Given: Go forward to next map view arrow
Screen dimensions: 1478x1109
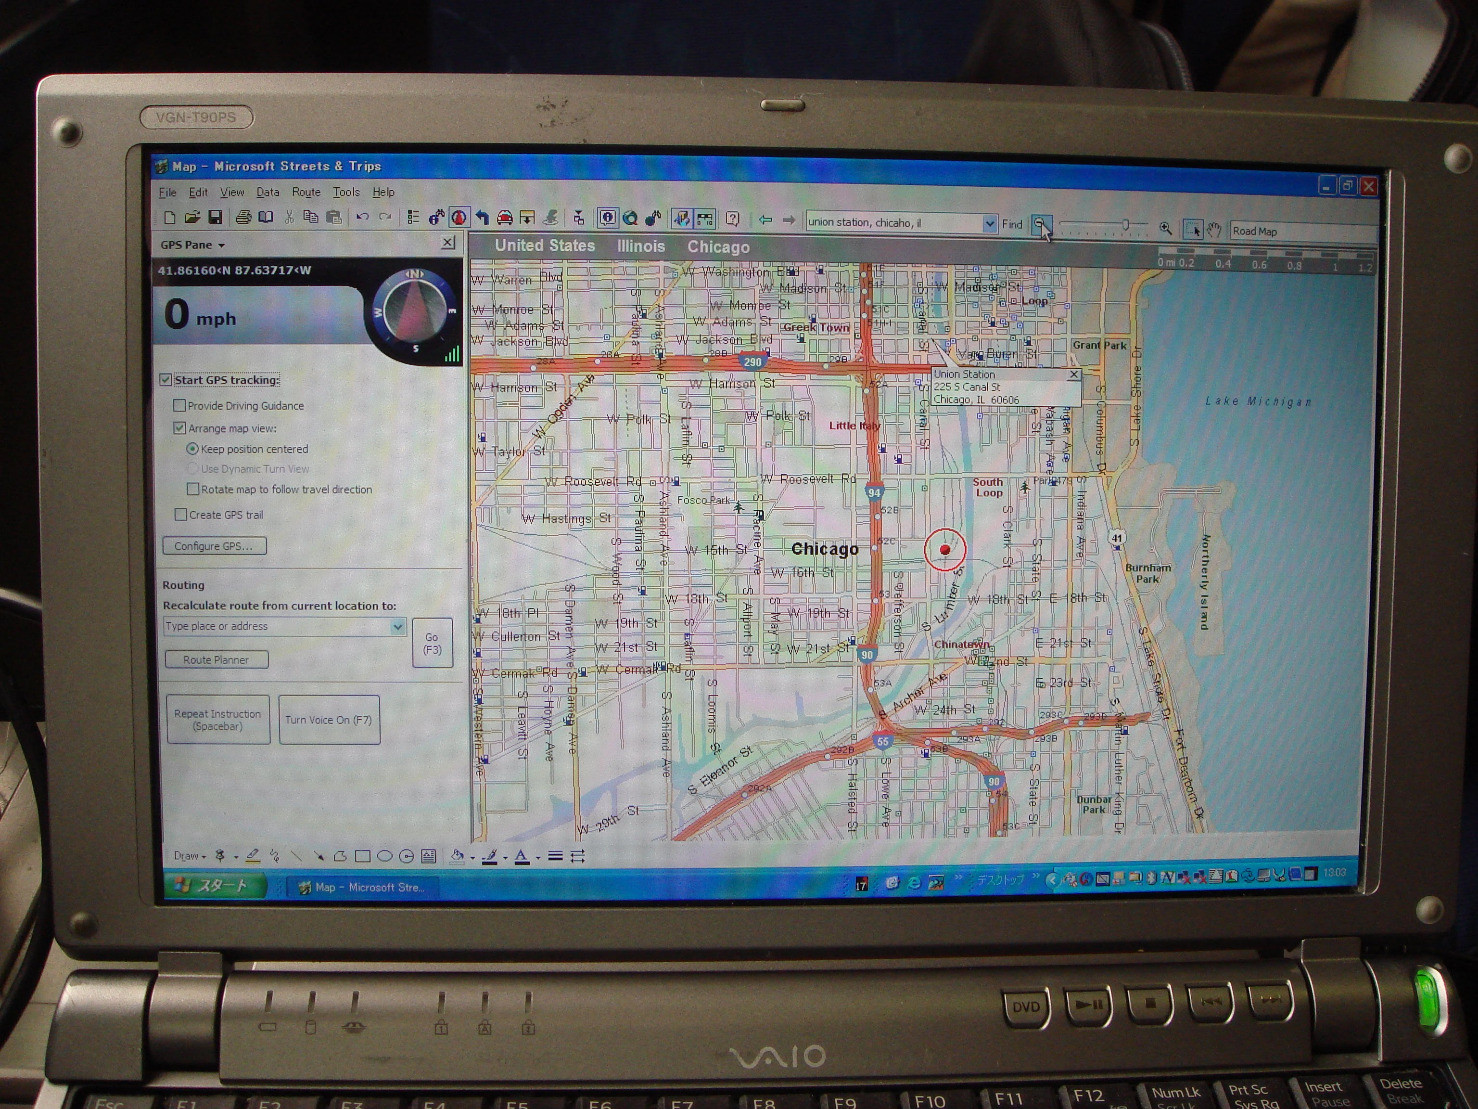Looking at the screenshot, I should 789,219.
